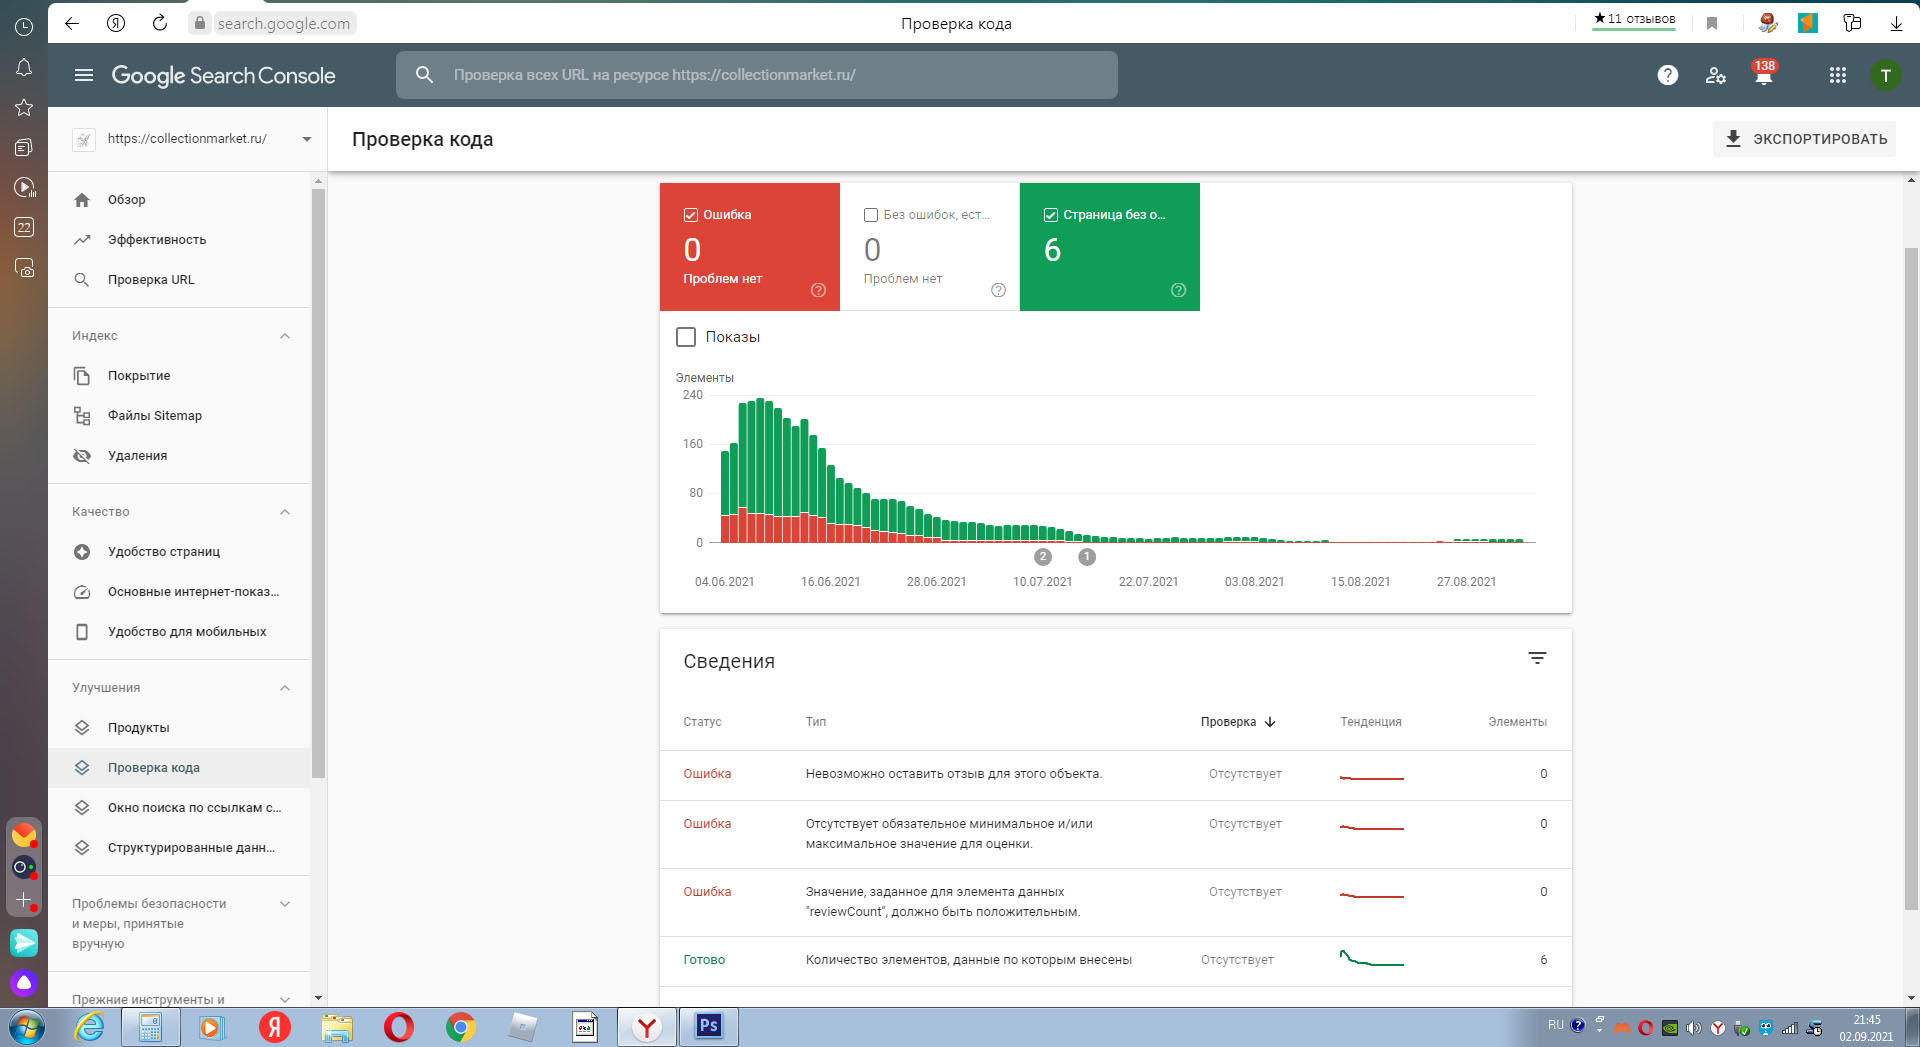Viewport: 1920px width, 1047px height.
Task: Open Файлы Sitemap in the sidebar
Action: point(180,416)
